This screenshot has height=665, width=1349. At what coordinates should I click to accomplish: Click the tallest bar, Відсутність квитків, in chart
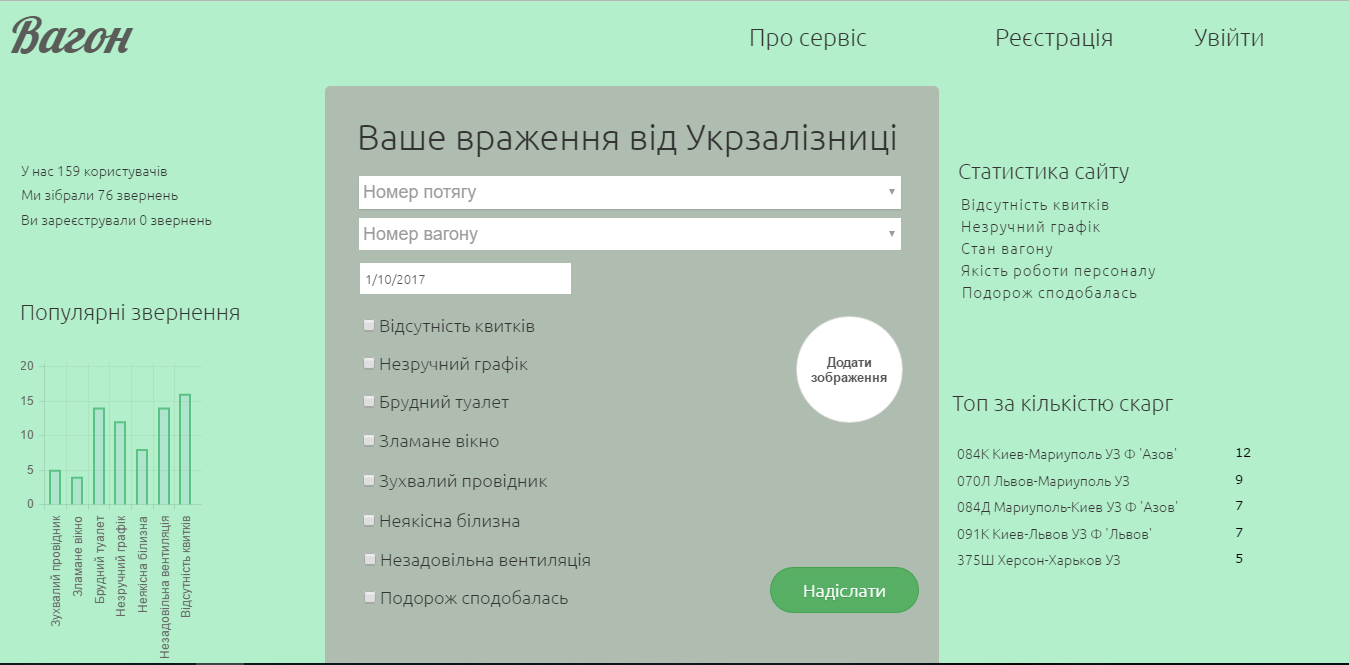(x=185, y=450)
